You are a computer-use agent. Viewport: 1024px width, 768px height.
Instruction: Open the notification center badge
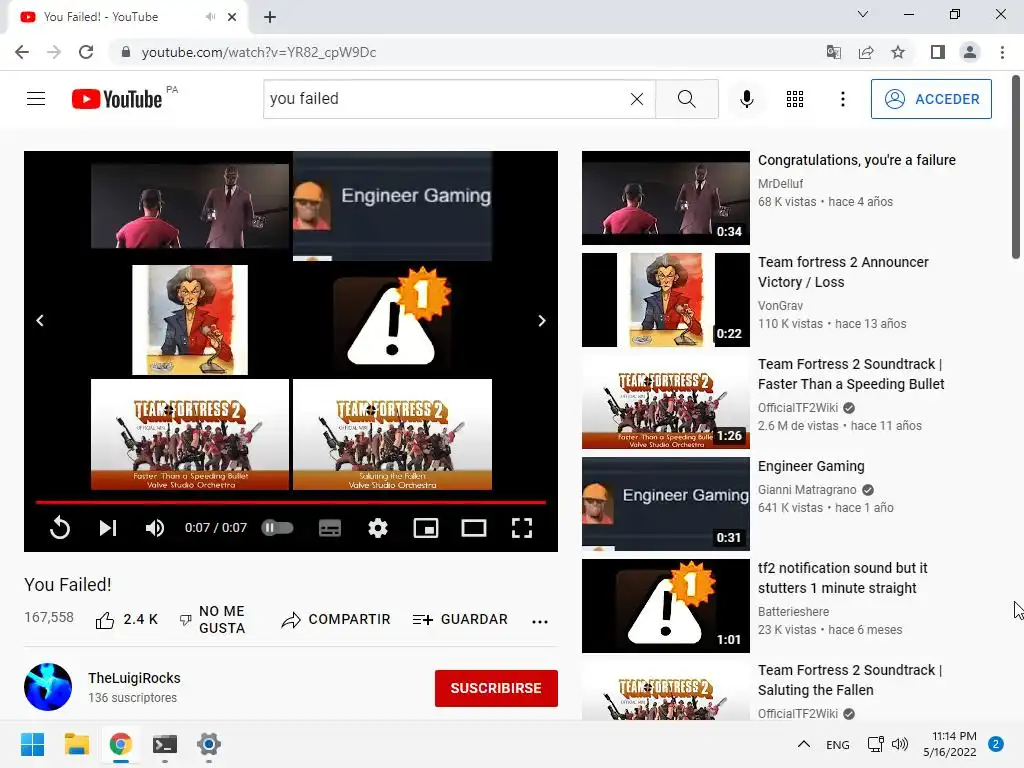click(x=996, y=744)
